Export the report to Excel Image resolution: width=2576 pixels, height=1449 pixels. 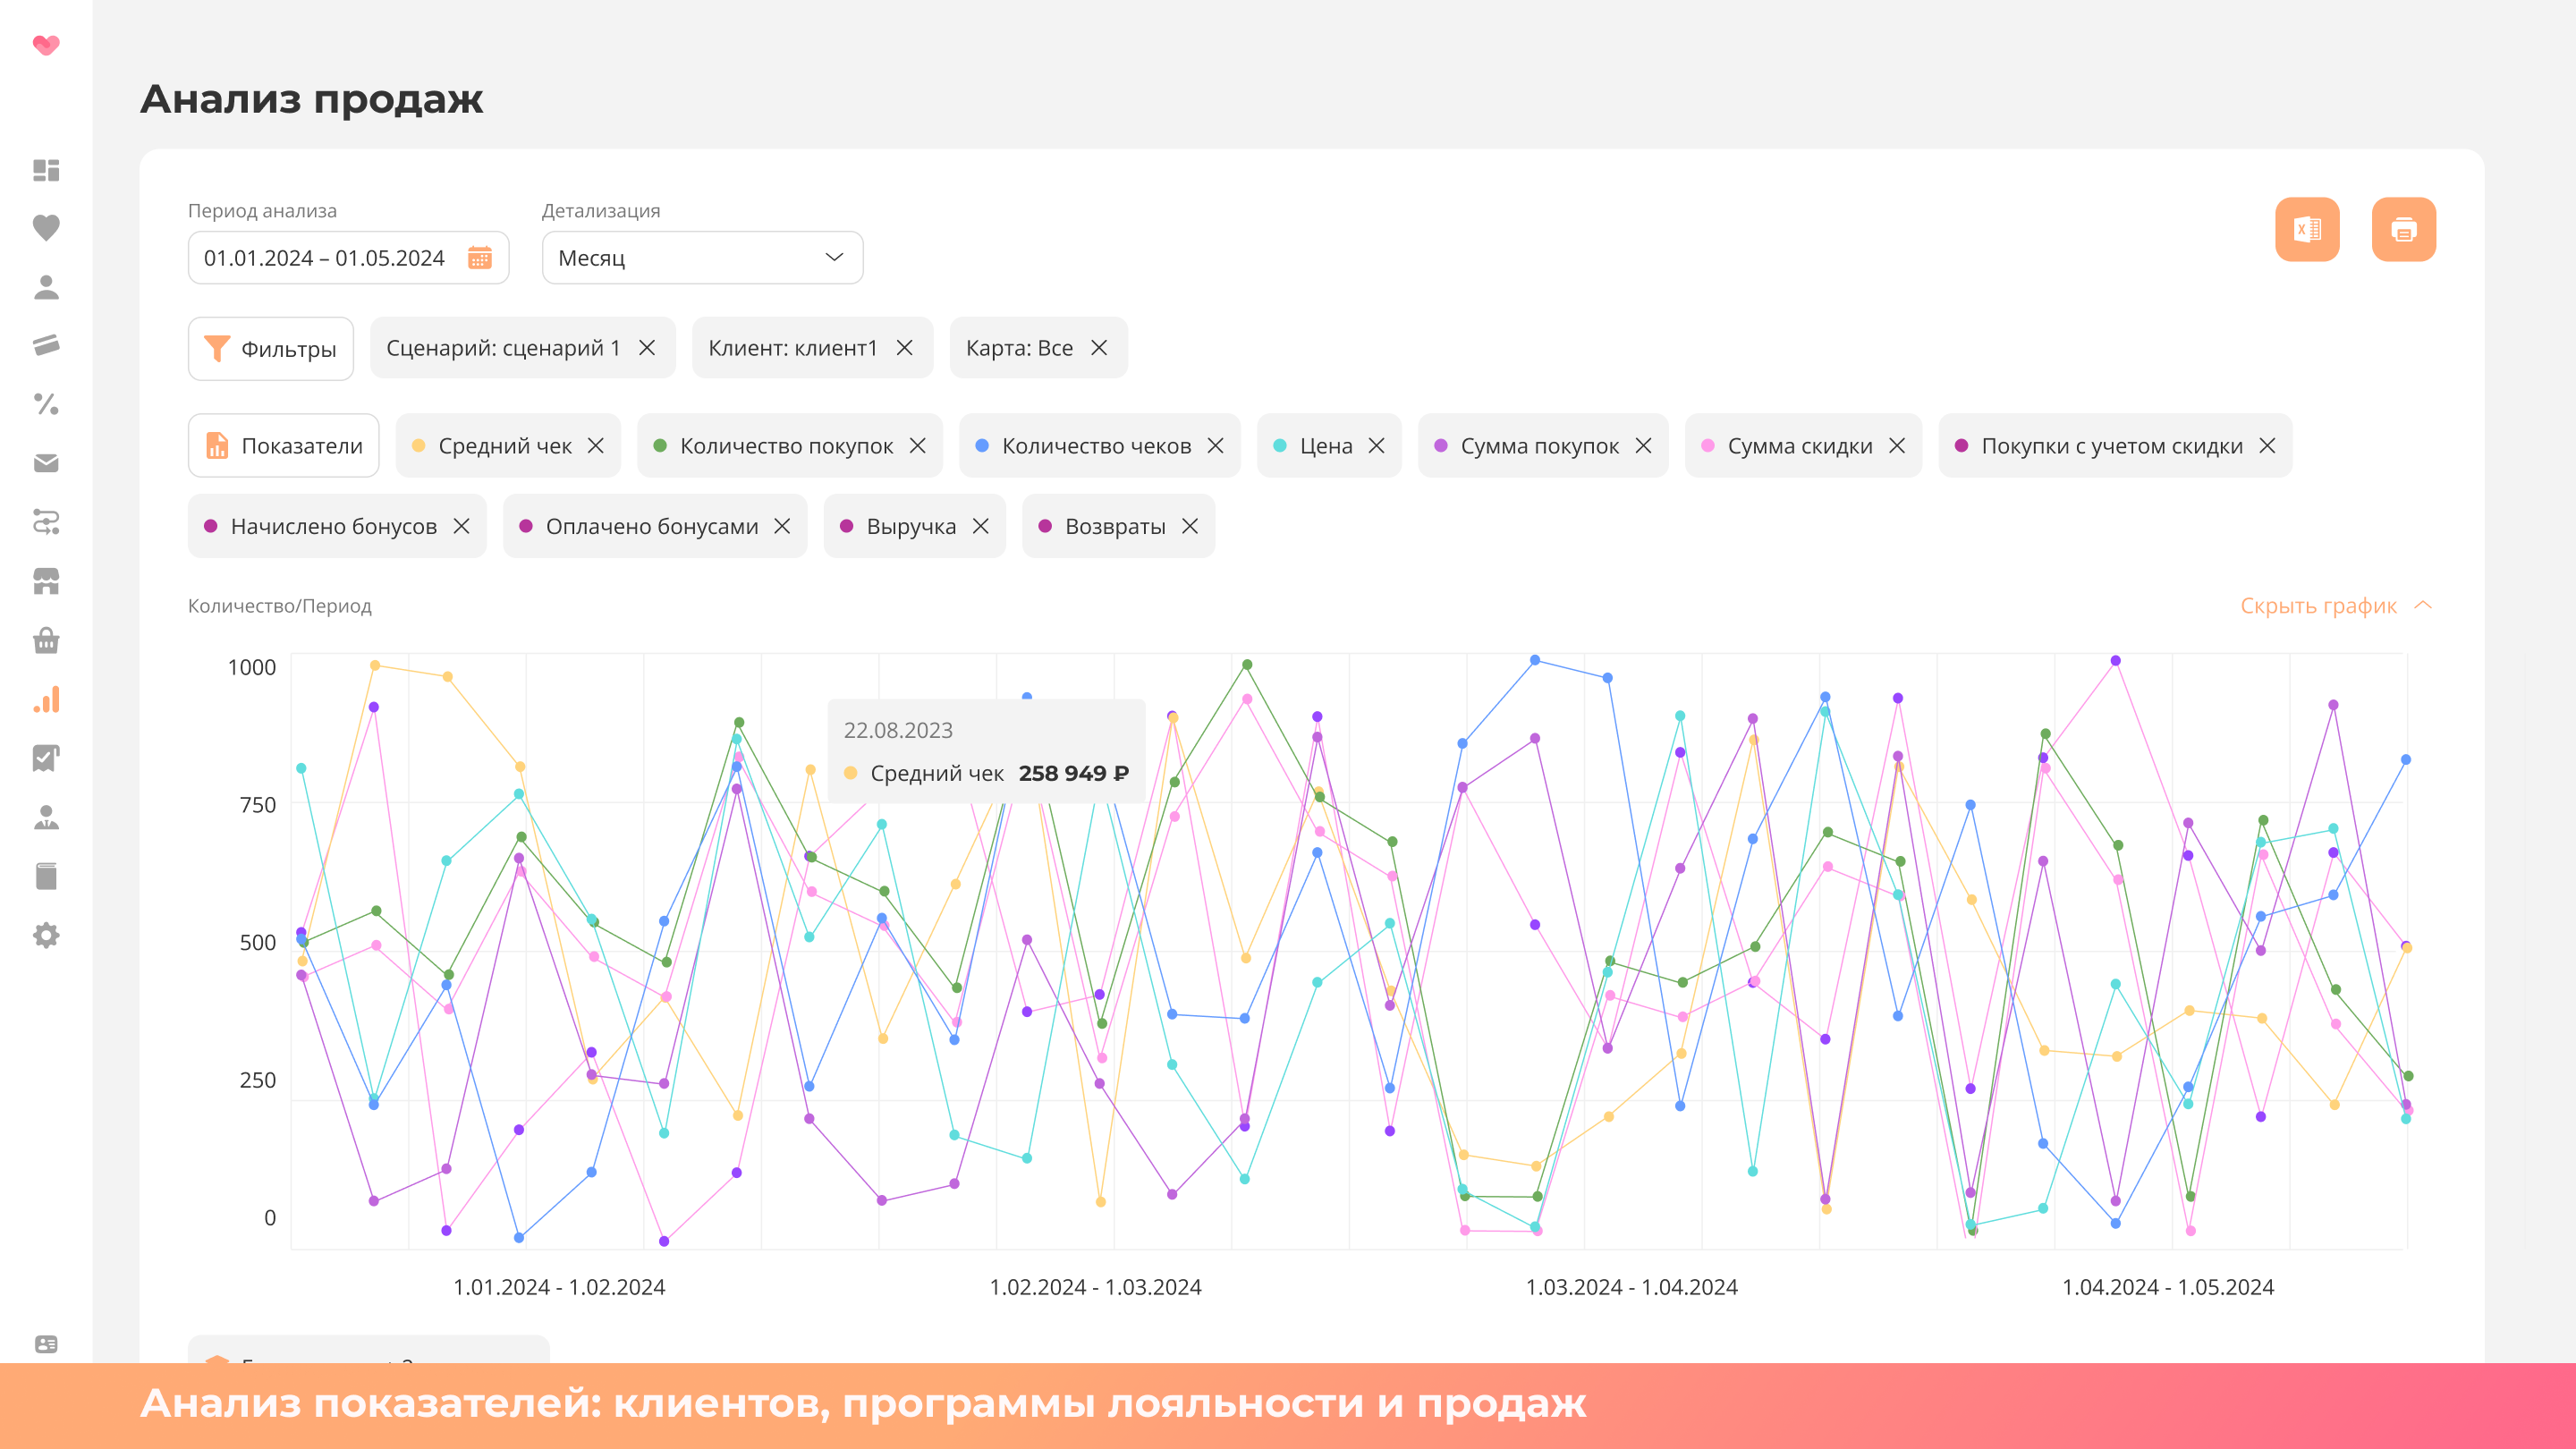(x=2307, y=229)
